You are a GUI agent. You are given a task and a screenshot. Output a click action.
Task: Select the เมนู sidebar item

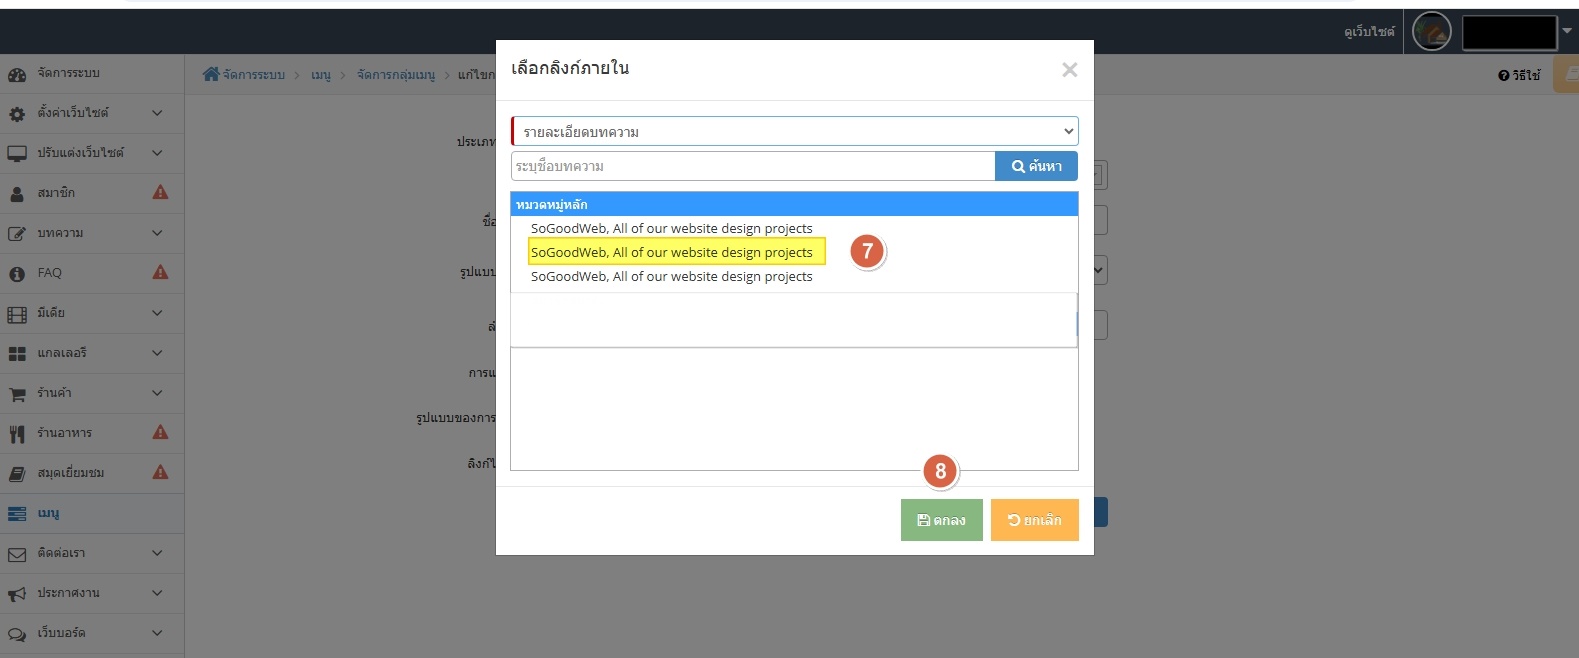92,514
